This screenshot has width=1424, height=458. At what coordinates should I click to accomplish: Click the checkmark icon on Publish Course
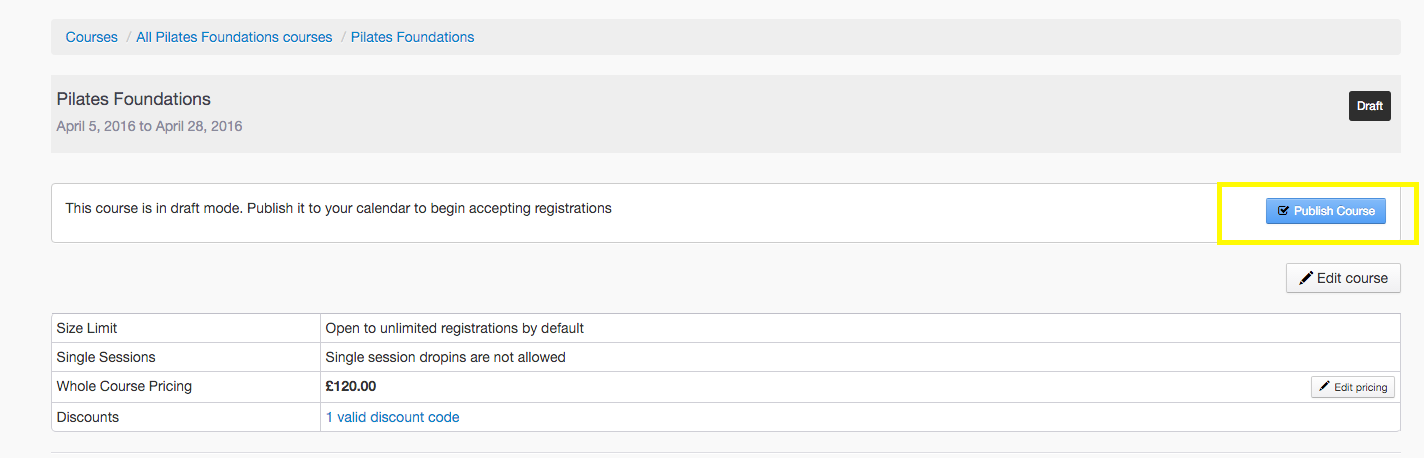pyautogui.click(x=1284, y=211)
